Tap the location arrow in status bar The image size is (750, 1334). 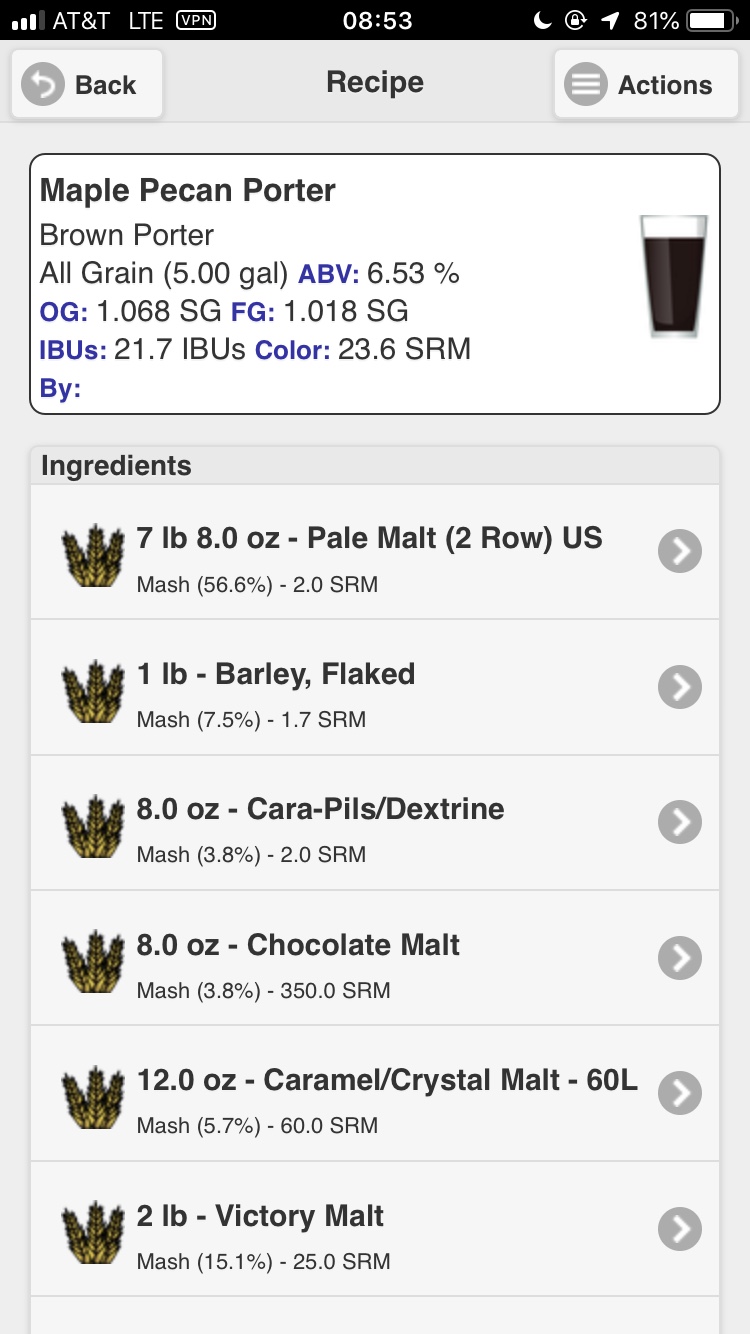pyautogui.click(x=610, y=20)
